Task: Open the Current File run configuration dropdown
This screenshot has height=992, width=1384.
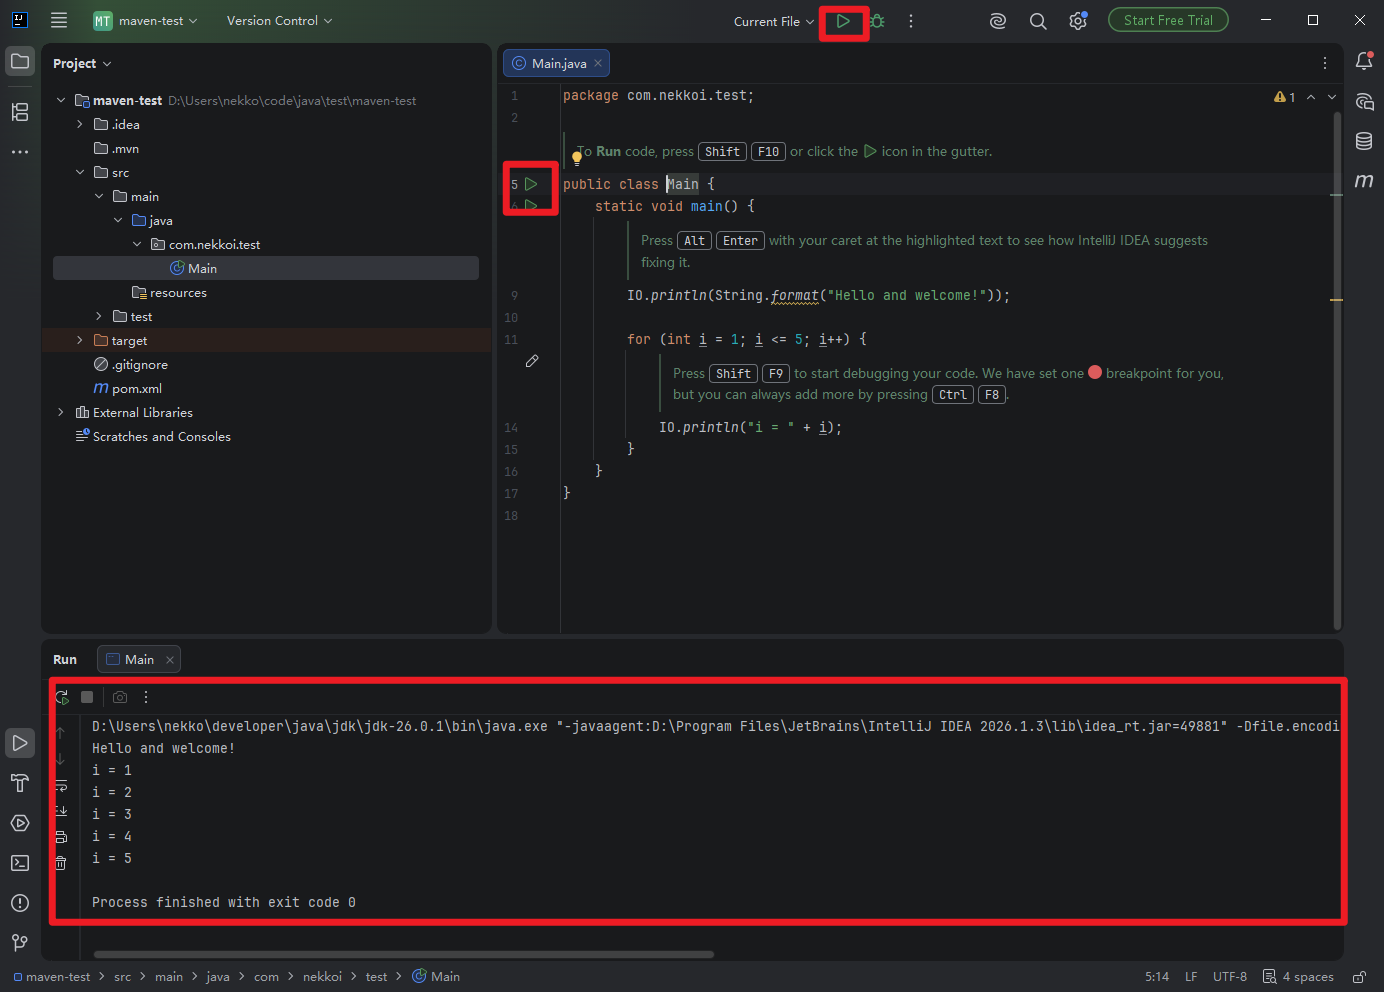Action: [773, 21]
